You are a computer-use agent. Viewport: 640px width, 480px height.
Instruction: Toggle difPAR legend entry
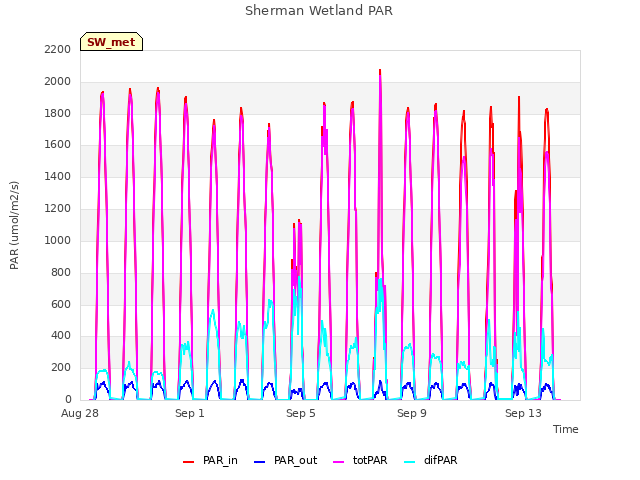tap(430, 460)
